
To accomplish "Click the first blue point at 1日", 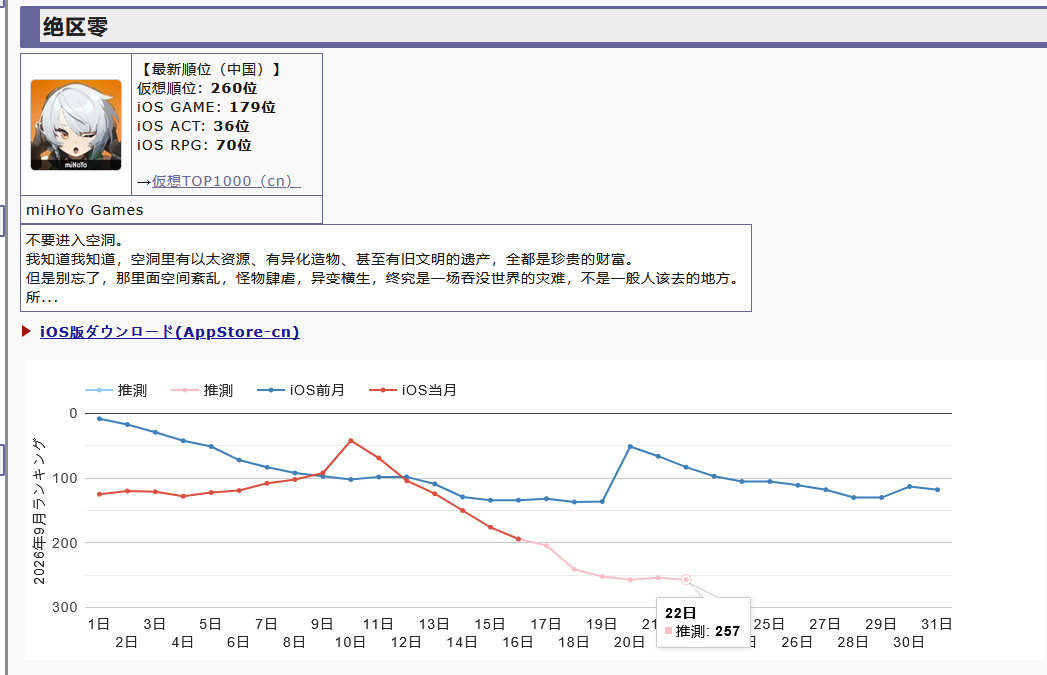I will (99, 419).
